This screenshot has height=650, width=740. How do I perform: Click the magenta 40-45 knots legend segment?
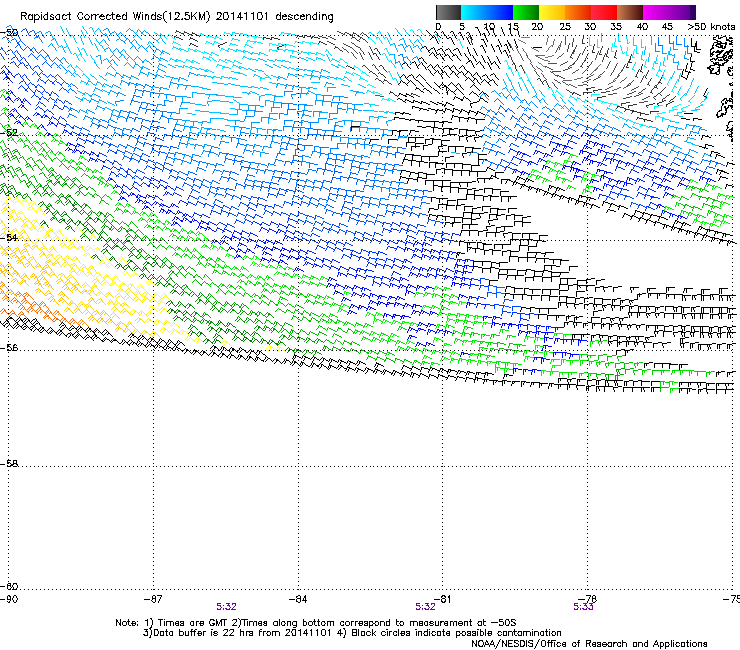[x=656, y=12]
